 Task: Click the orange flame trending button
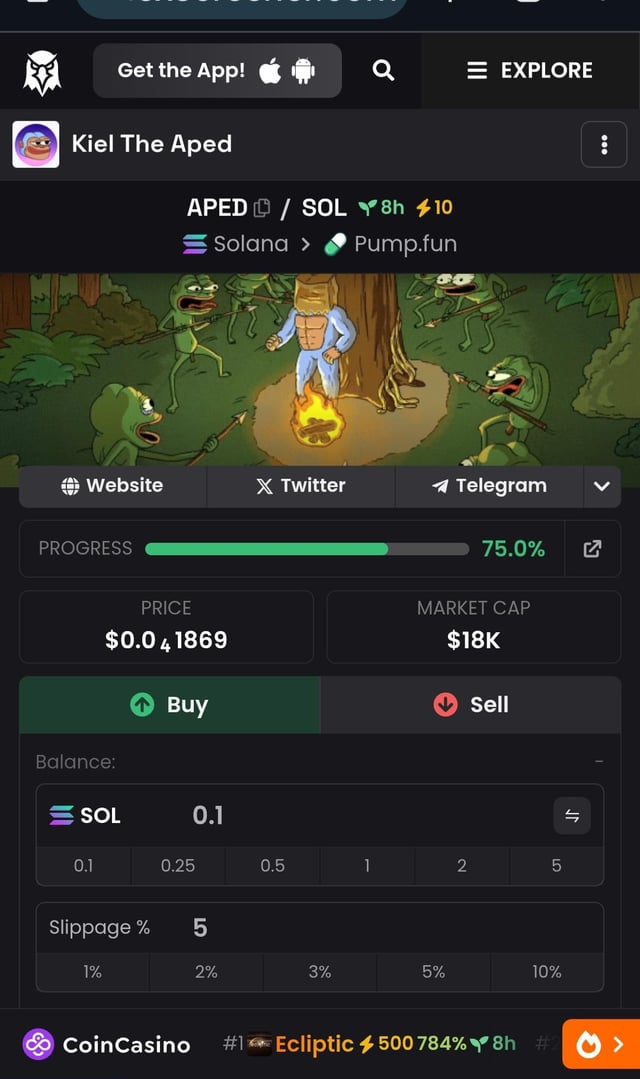[600, 1045]
